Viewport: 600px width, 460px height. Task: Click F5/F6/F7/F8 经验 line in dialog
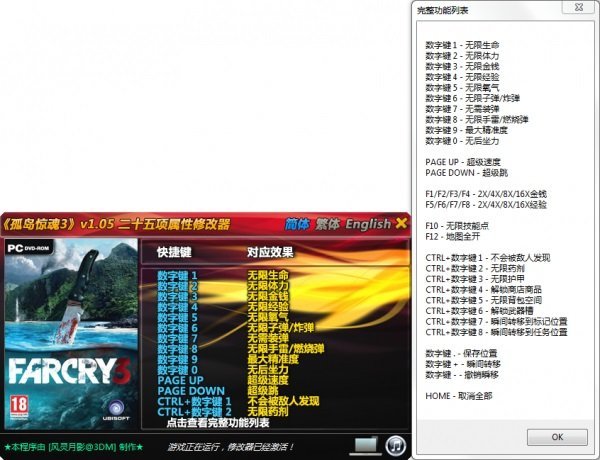(x=486, y=205)
